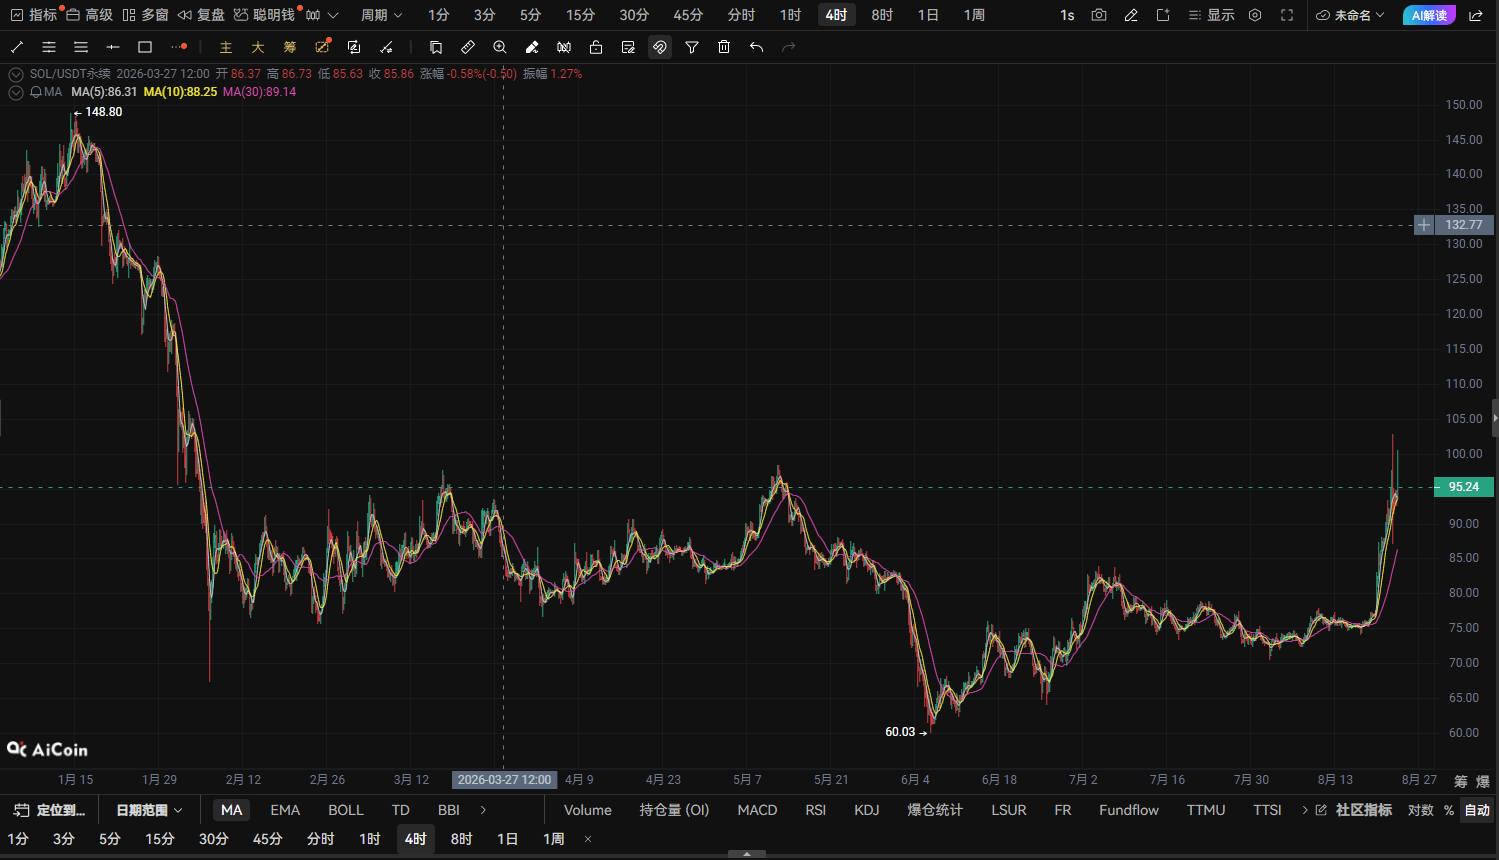The width and height of the screenshot is (1499, 860).
Task: Open the MACD sub-indicator
Action: 757,810
